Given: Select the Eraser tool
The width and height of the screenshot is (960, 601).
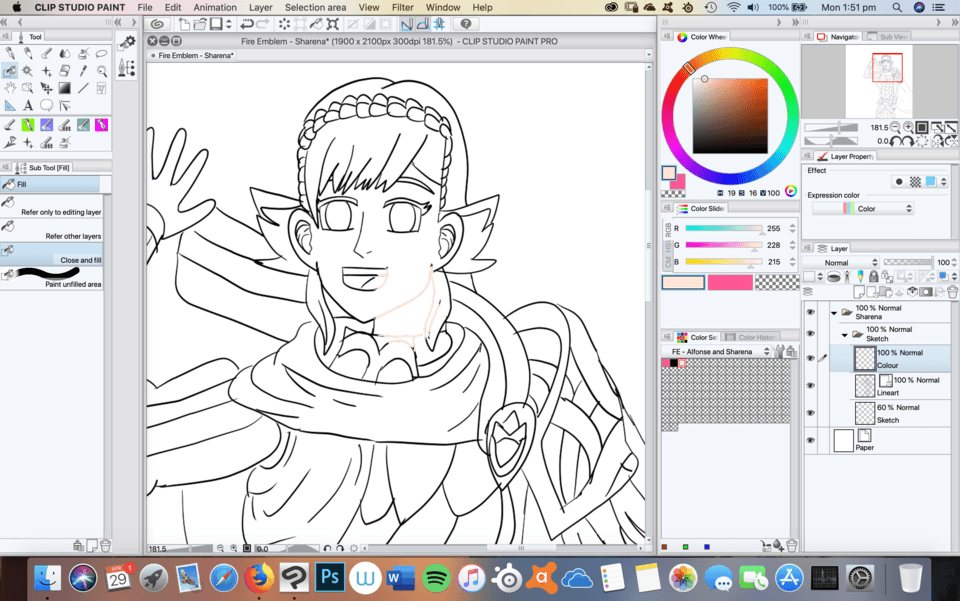Looking at the screenshot, I should pos(65,70).
